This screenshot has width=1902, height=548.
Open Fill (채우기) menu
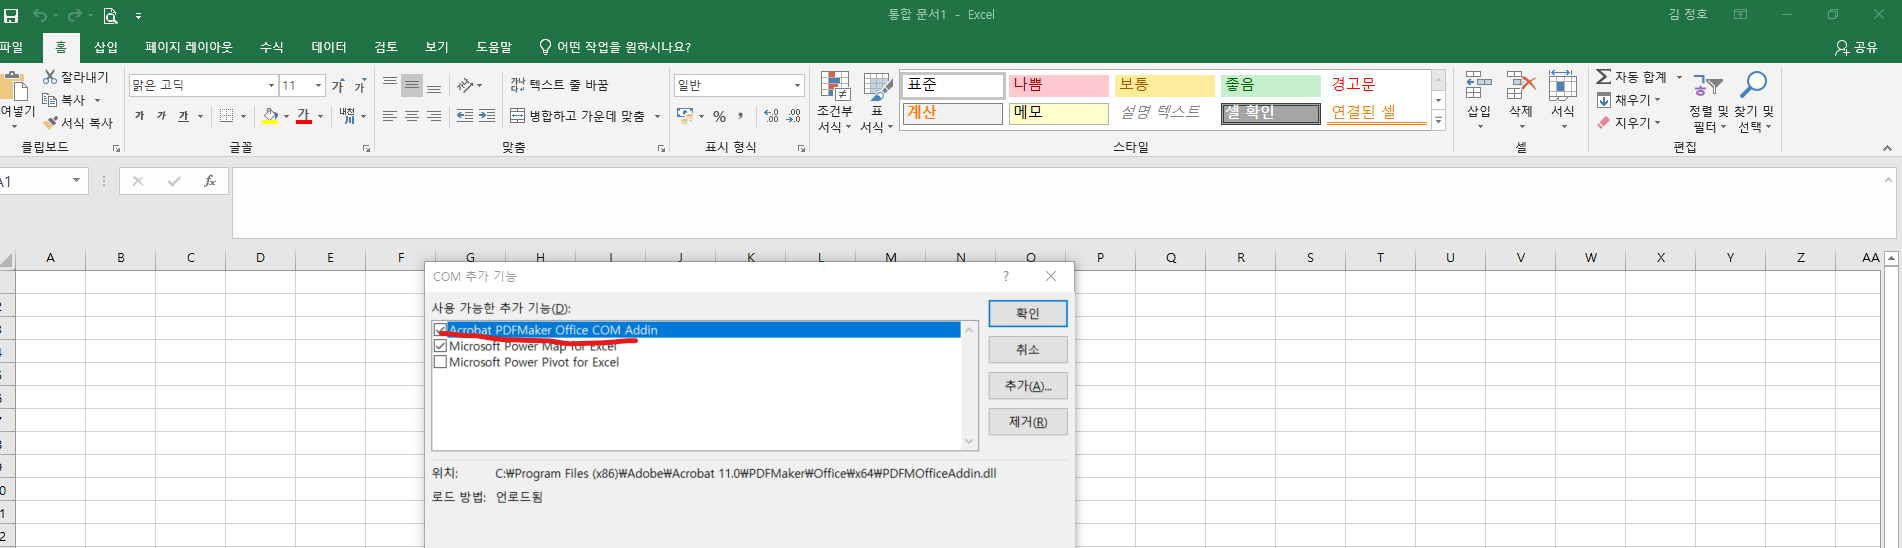[x=1629, y=100]
